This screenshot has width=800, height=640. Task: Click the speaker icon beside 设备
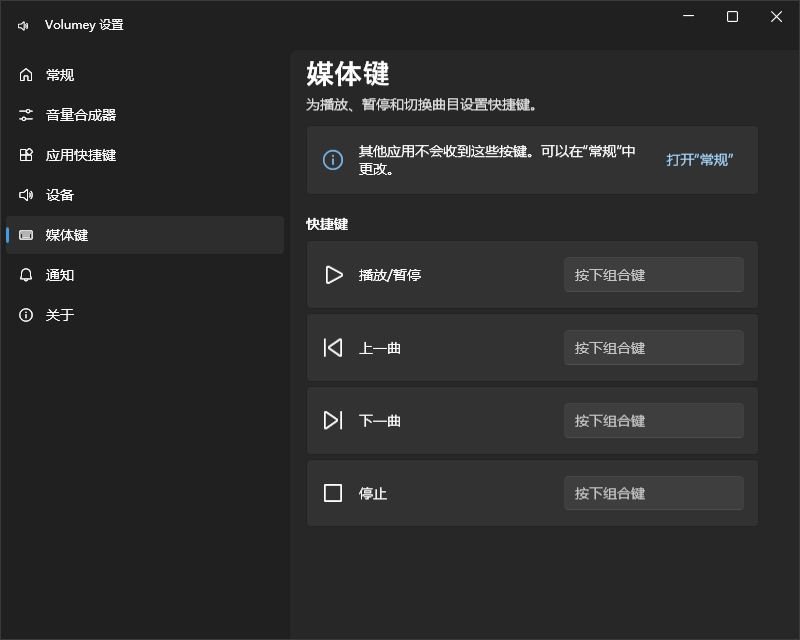coord(26,195)
